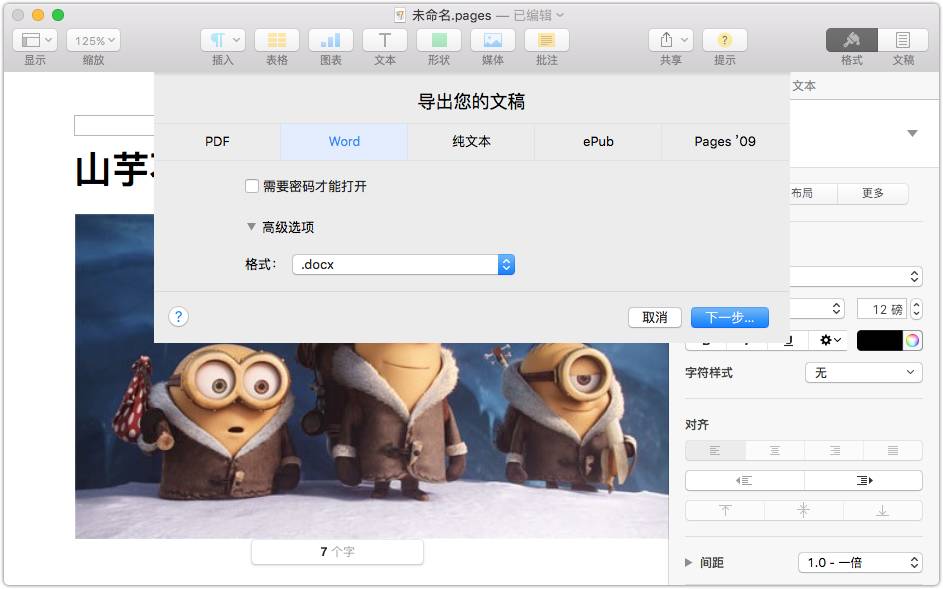
Task: Click the Shape (形状) toolbar icon
Action: click(439, 40)
